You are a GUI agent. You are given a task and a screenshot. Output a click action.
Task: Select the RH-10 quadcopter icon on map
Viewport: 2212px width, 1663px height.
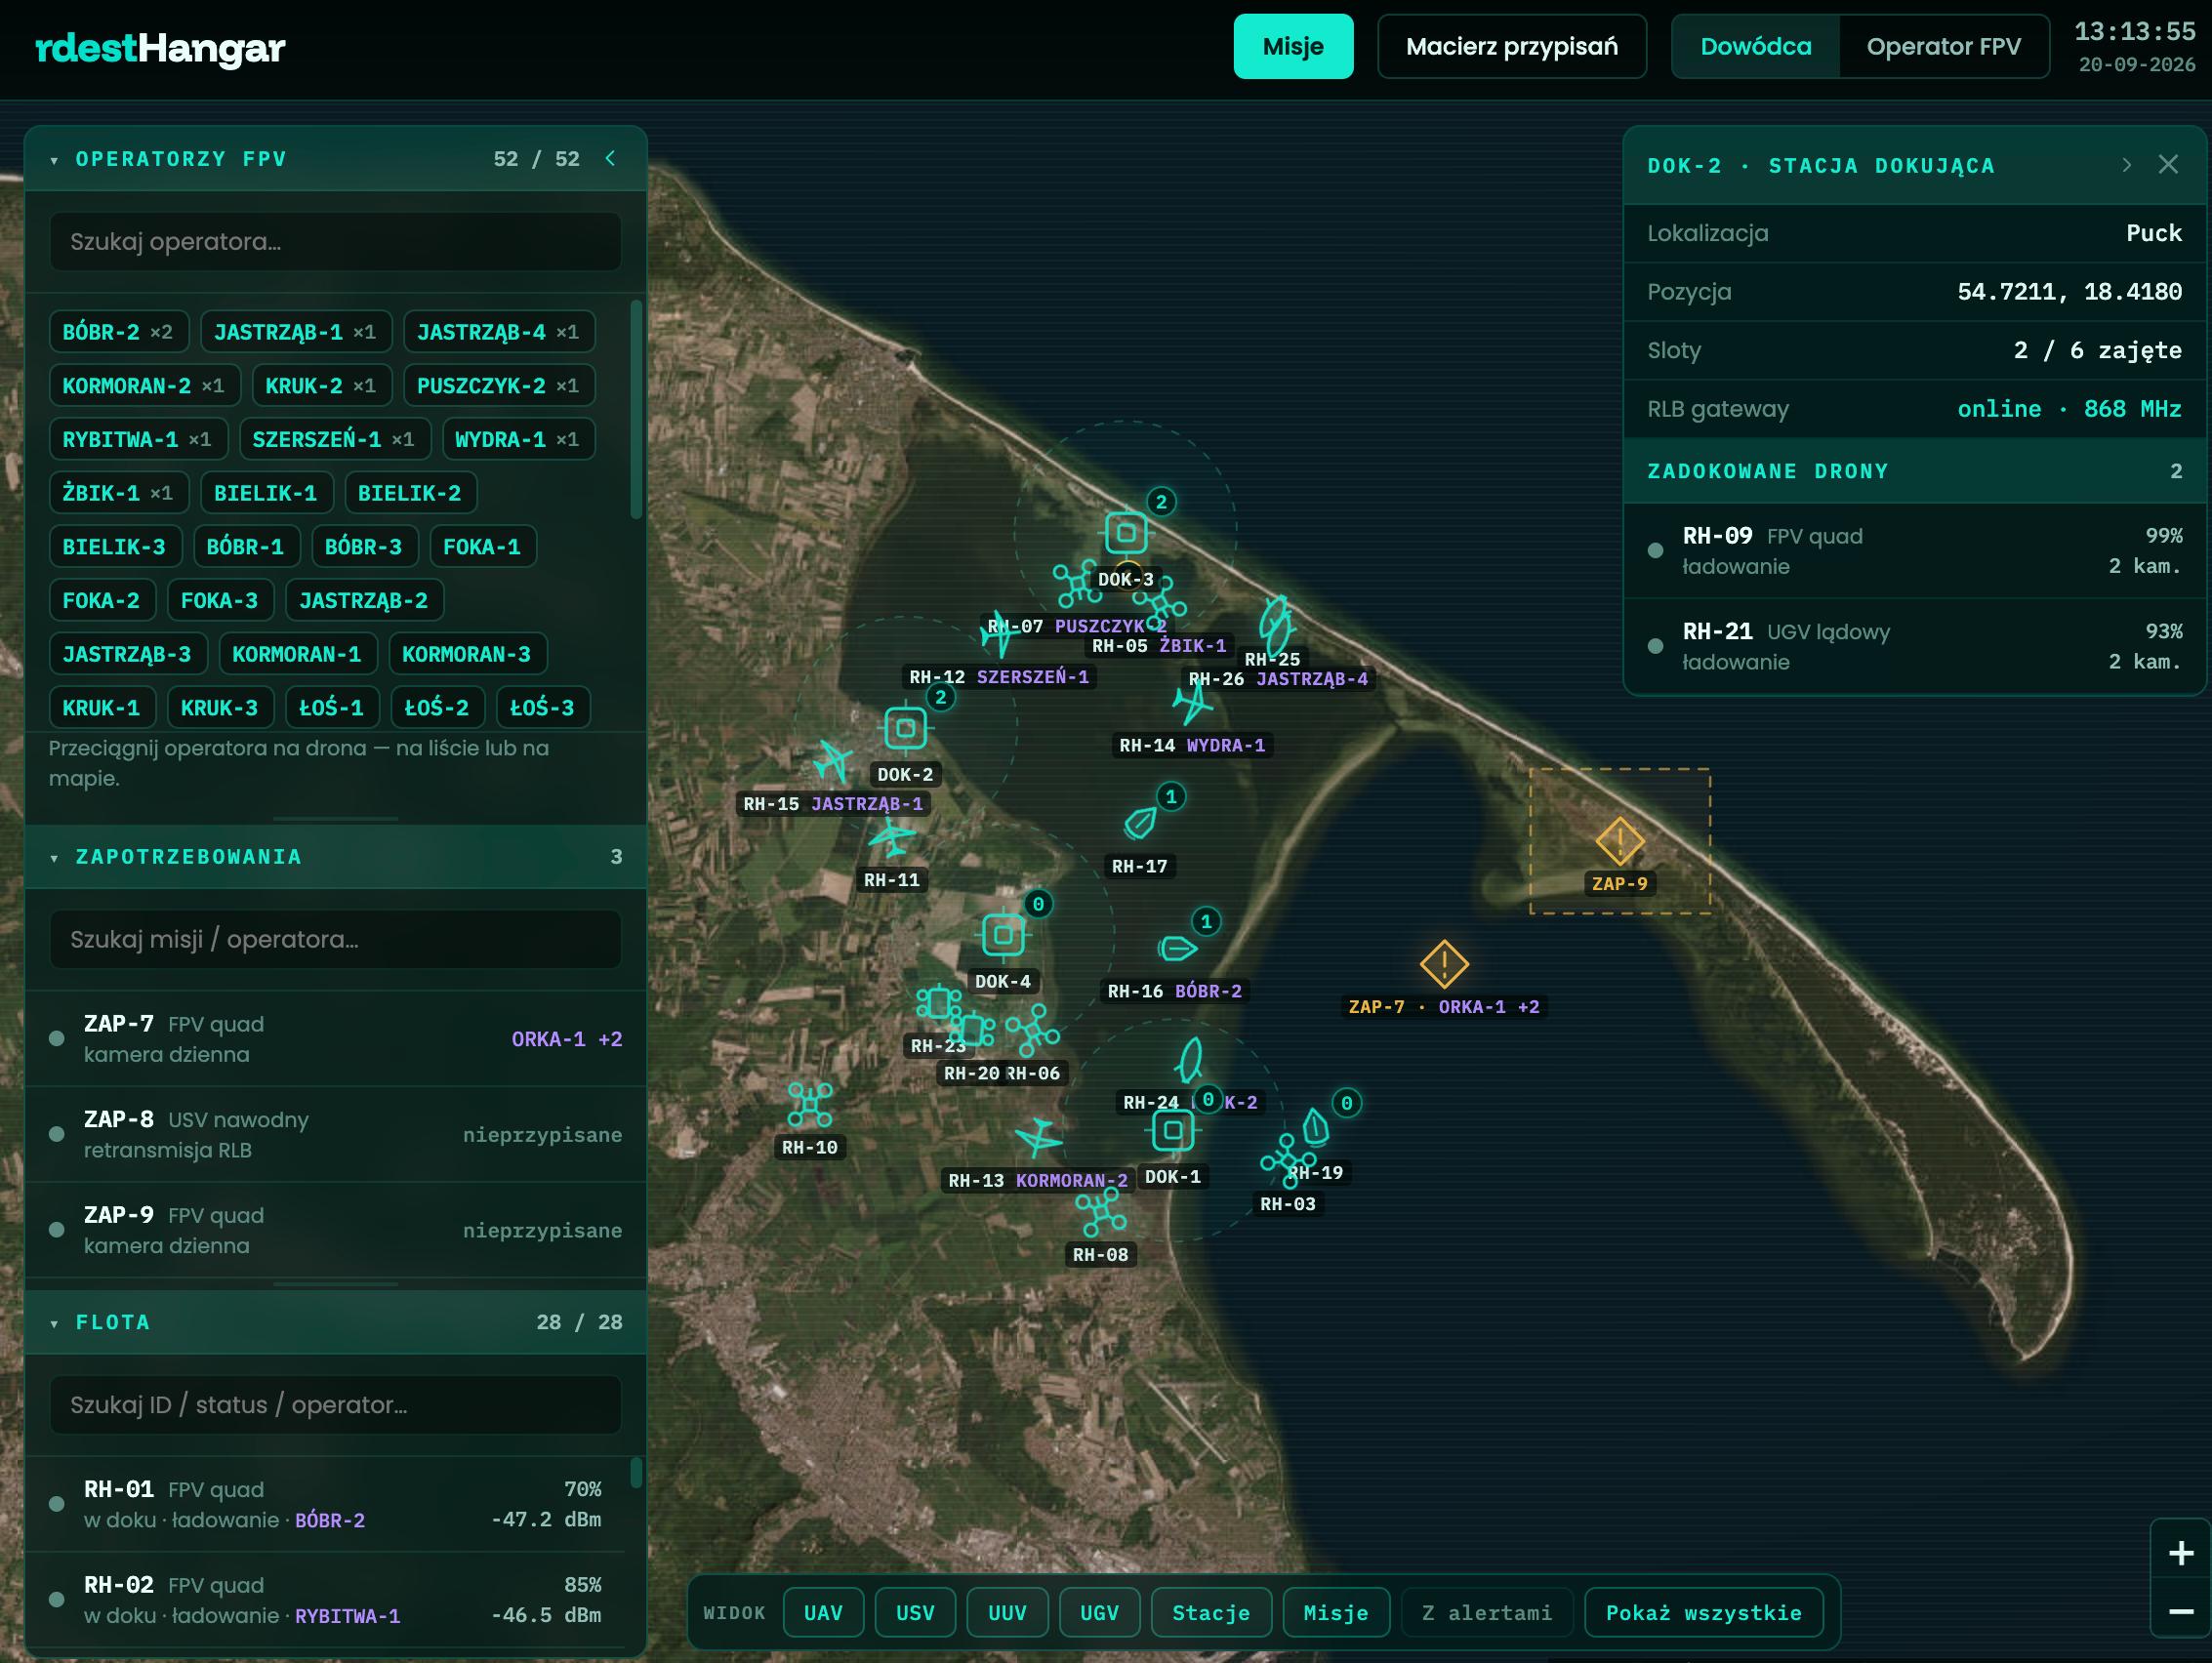(809, 1104)
